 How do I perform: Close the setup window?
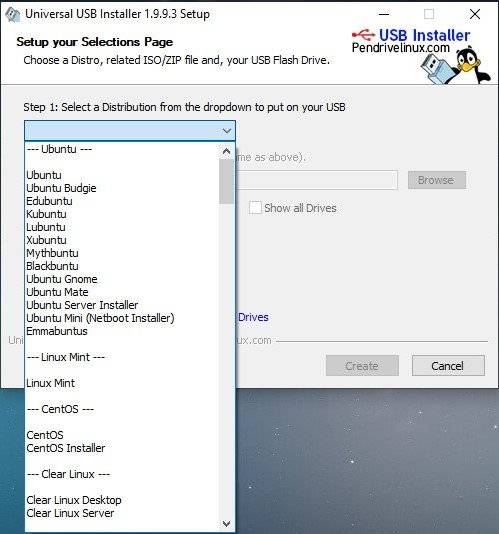point(474,14)
